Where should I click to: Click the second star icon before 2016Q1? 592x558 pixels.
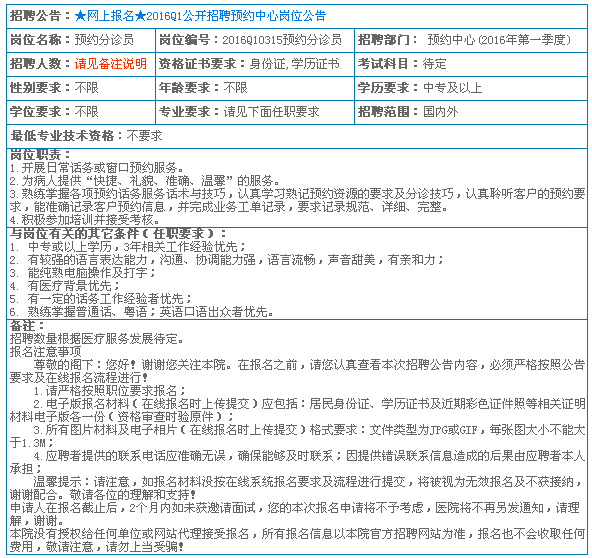pos(140,16)
